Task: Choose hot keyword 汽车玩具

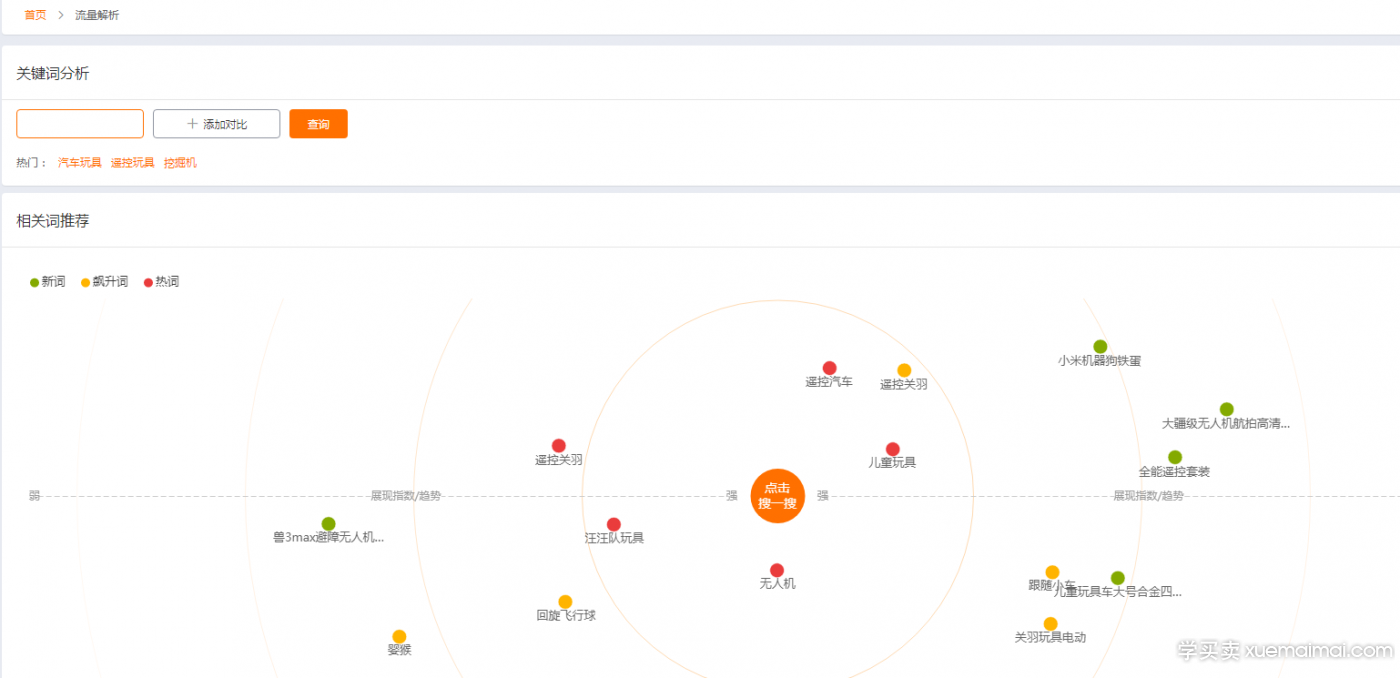Action: 80,162
